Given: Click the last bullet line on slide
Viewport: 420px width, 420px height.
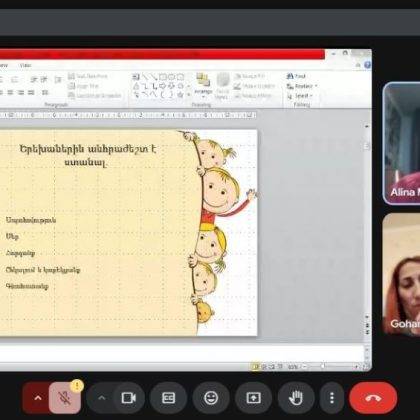Looking at the screenshot, I should click(x=27, y=286).
